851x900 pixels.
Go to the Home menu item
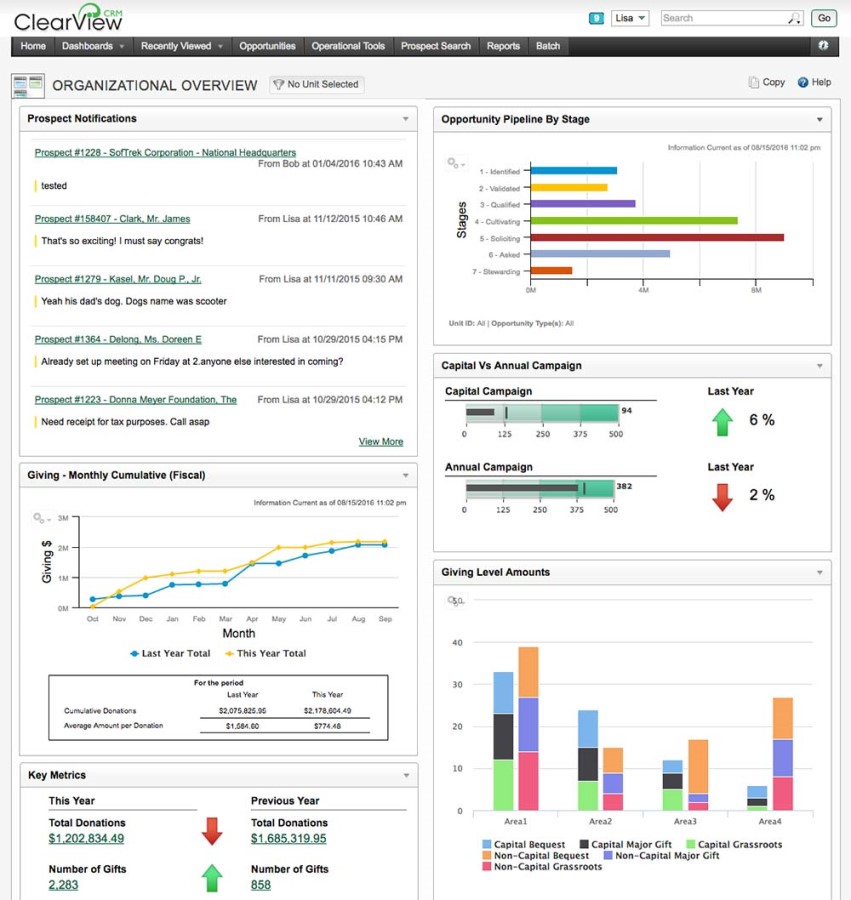pyautogui.click(x=33, y=45)
